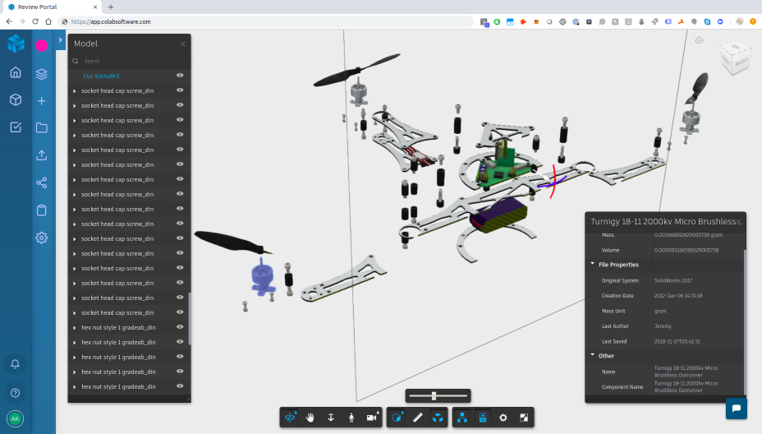Expand the first socket head cap screw_din node
Image resolution: width=762 pixels, height=434 pixels.
tap(74, 91)
